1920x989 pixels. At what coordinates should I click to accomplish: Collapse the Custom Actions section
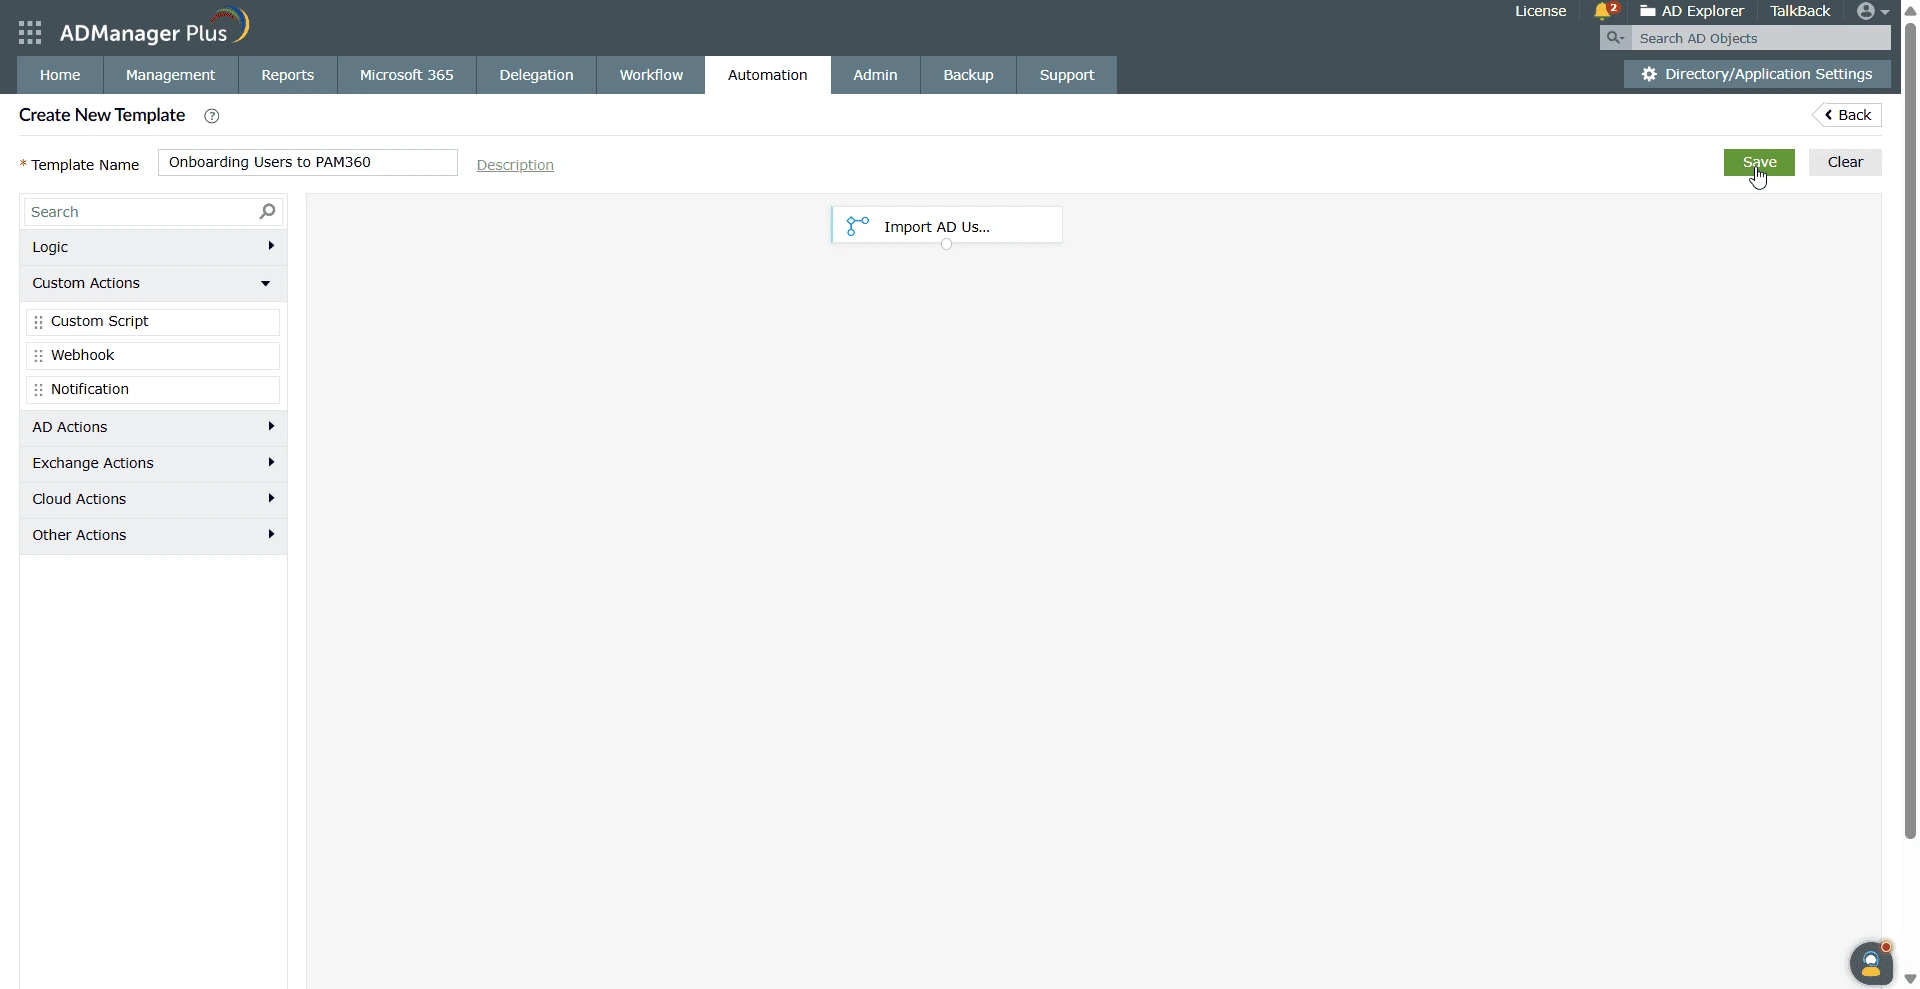click(266, 283)
